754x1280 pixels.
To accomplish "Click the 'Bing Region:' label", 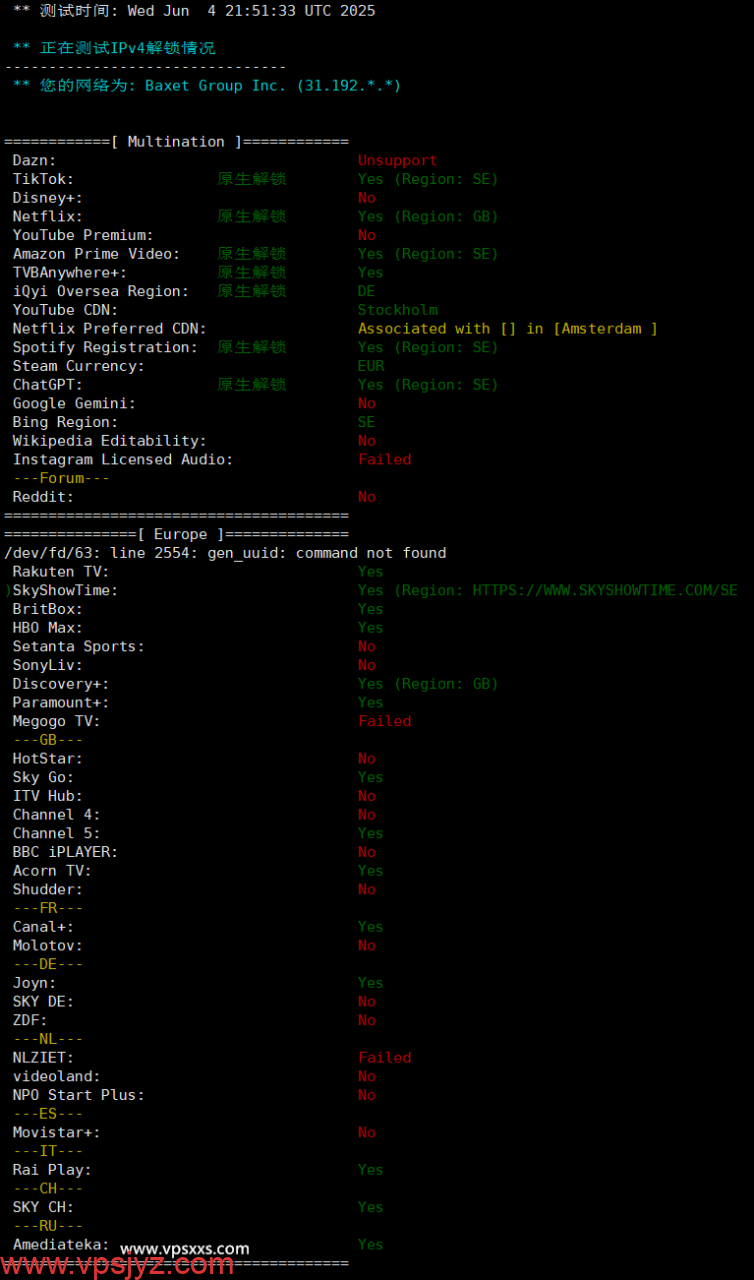I will tap(66, 422).
